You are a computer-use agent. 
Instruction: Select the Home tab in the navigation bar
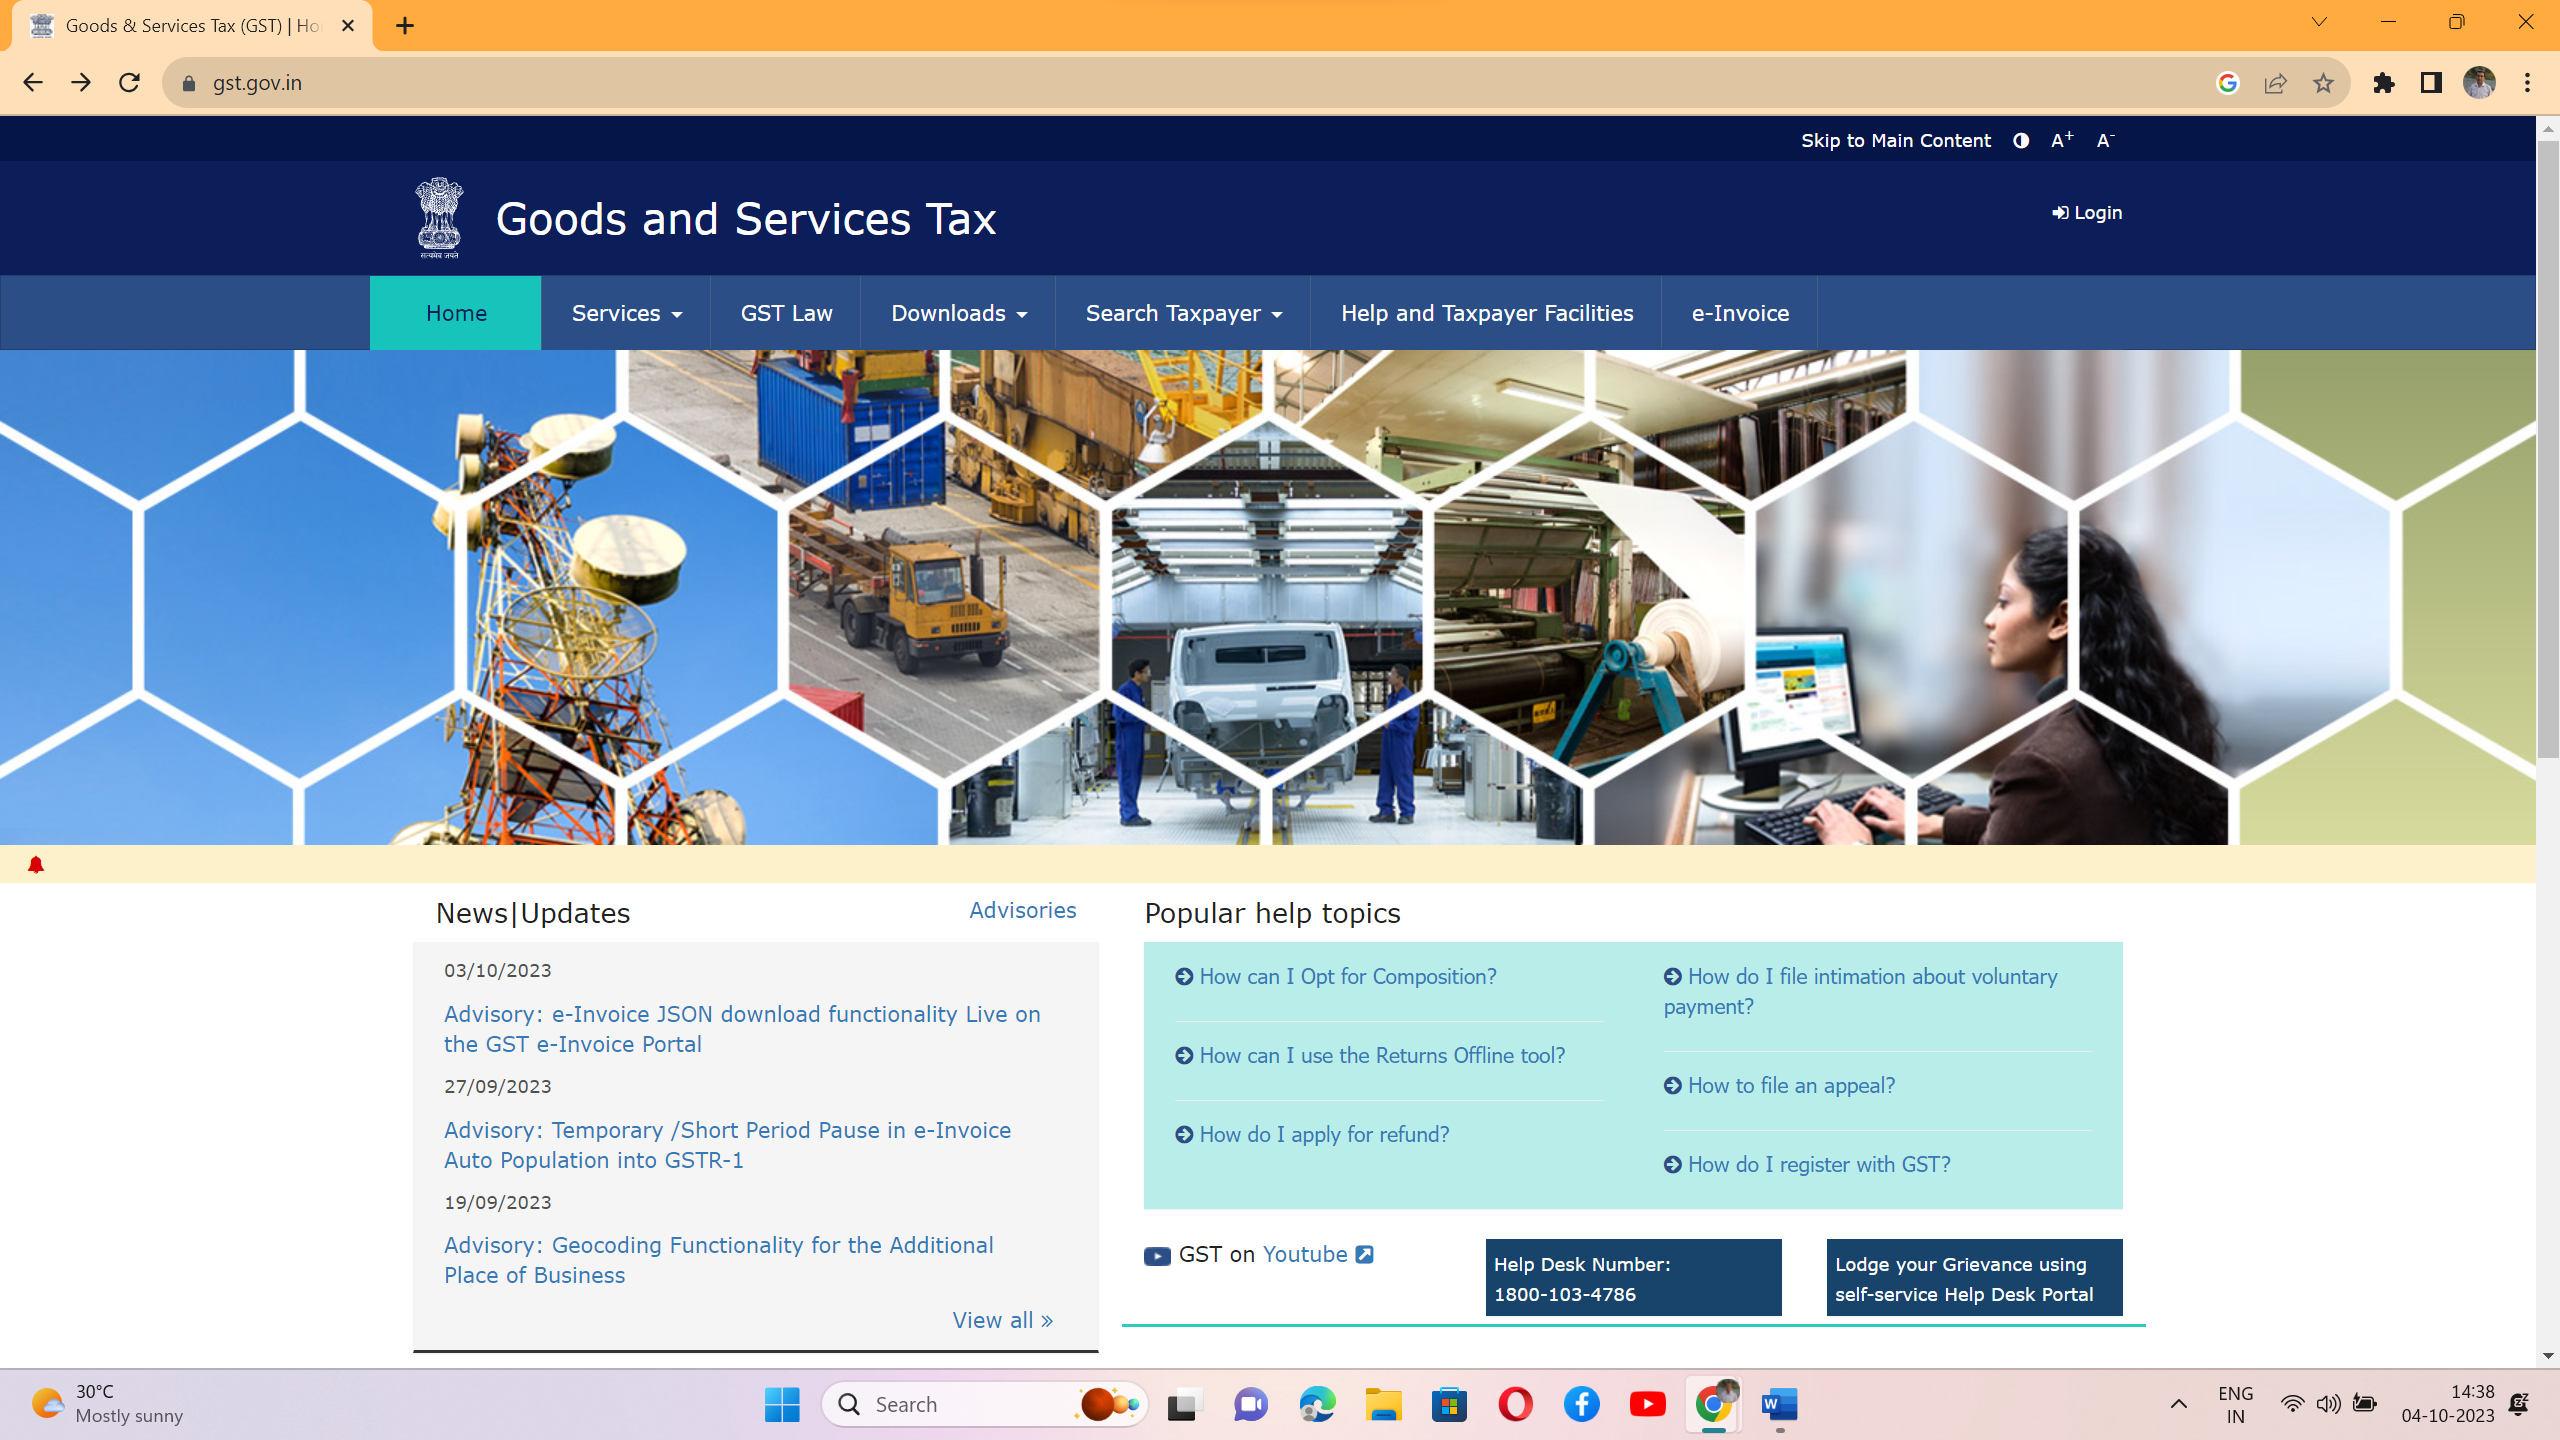pos(455,312)
